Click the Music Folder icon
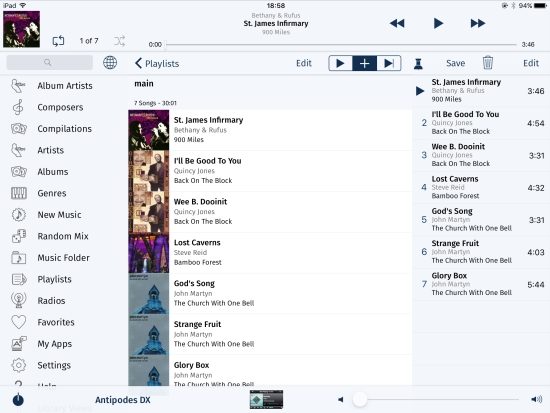This screenshot has width=550, height=413. click(x=19, y=258)
